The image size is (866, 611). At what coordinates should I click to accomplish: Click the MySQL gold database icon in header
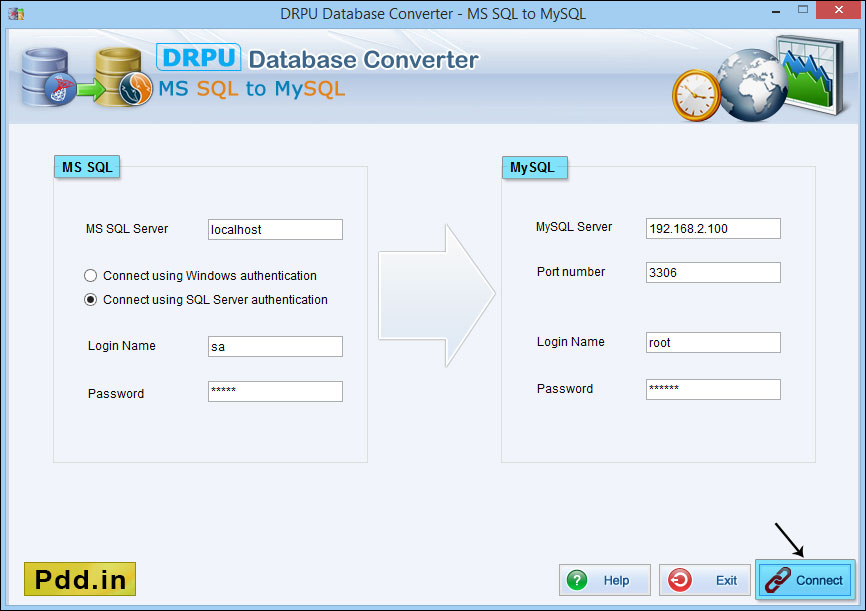click(x=124, y=77)
